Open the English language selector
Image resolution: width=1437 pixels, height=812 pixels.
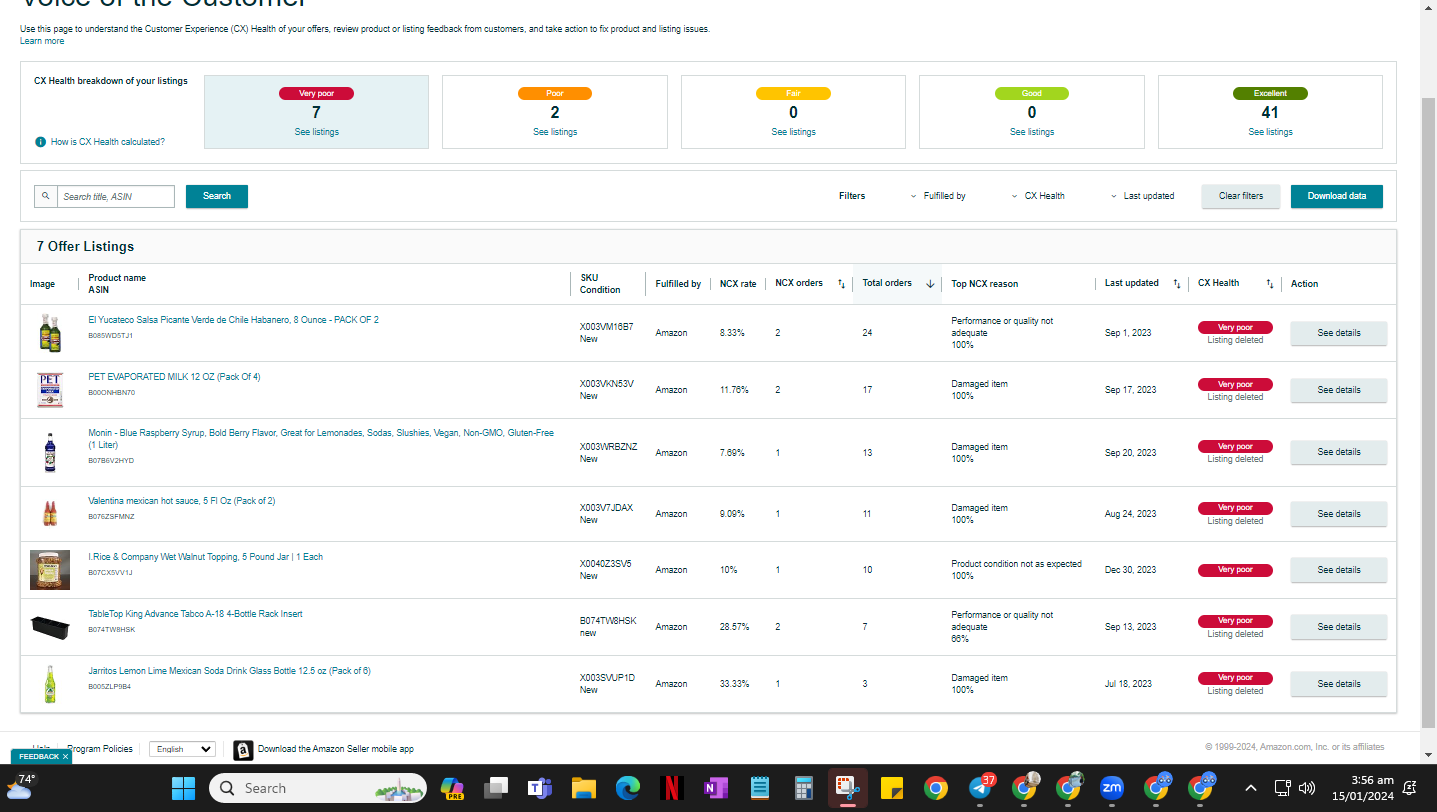[182, 749]
